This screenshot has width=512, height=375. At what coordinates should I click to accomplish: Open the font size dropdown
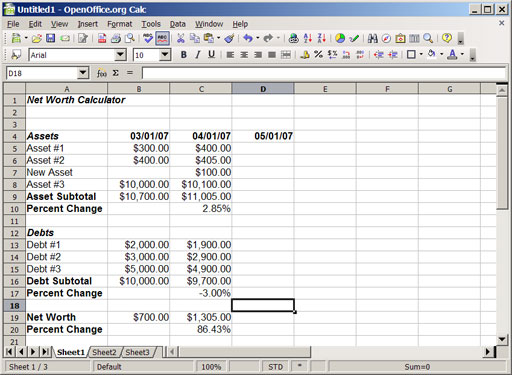165,55
